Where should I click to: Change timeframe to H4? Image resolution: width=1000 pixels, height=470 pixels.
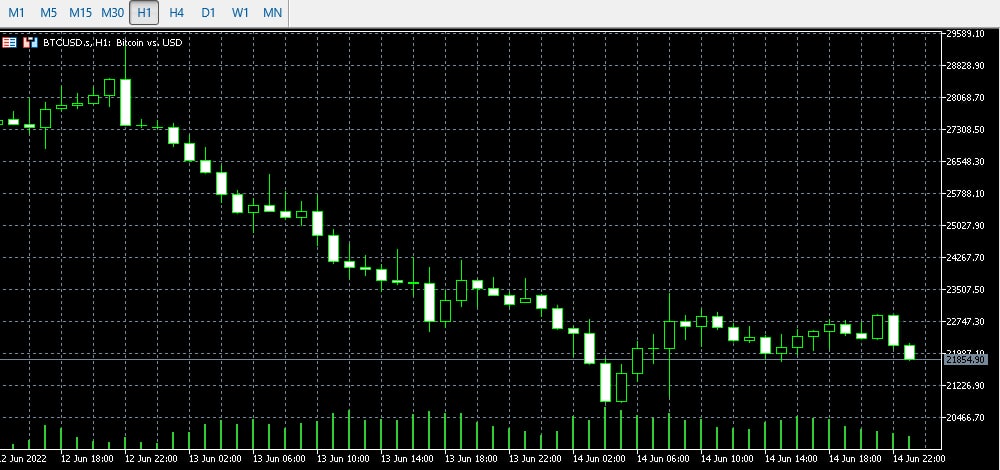[x=177, y=13]
